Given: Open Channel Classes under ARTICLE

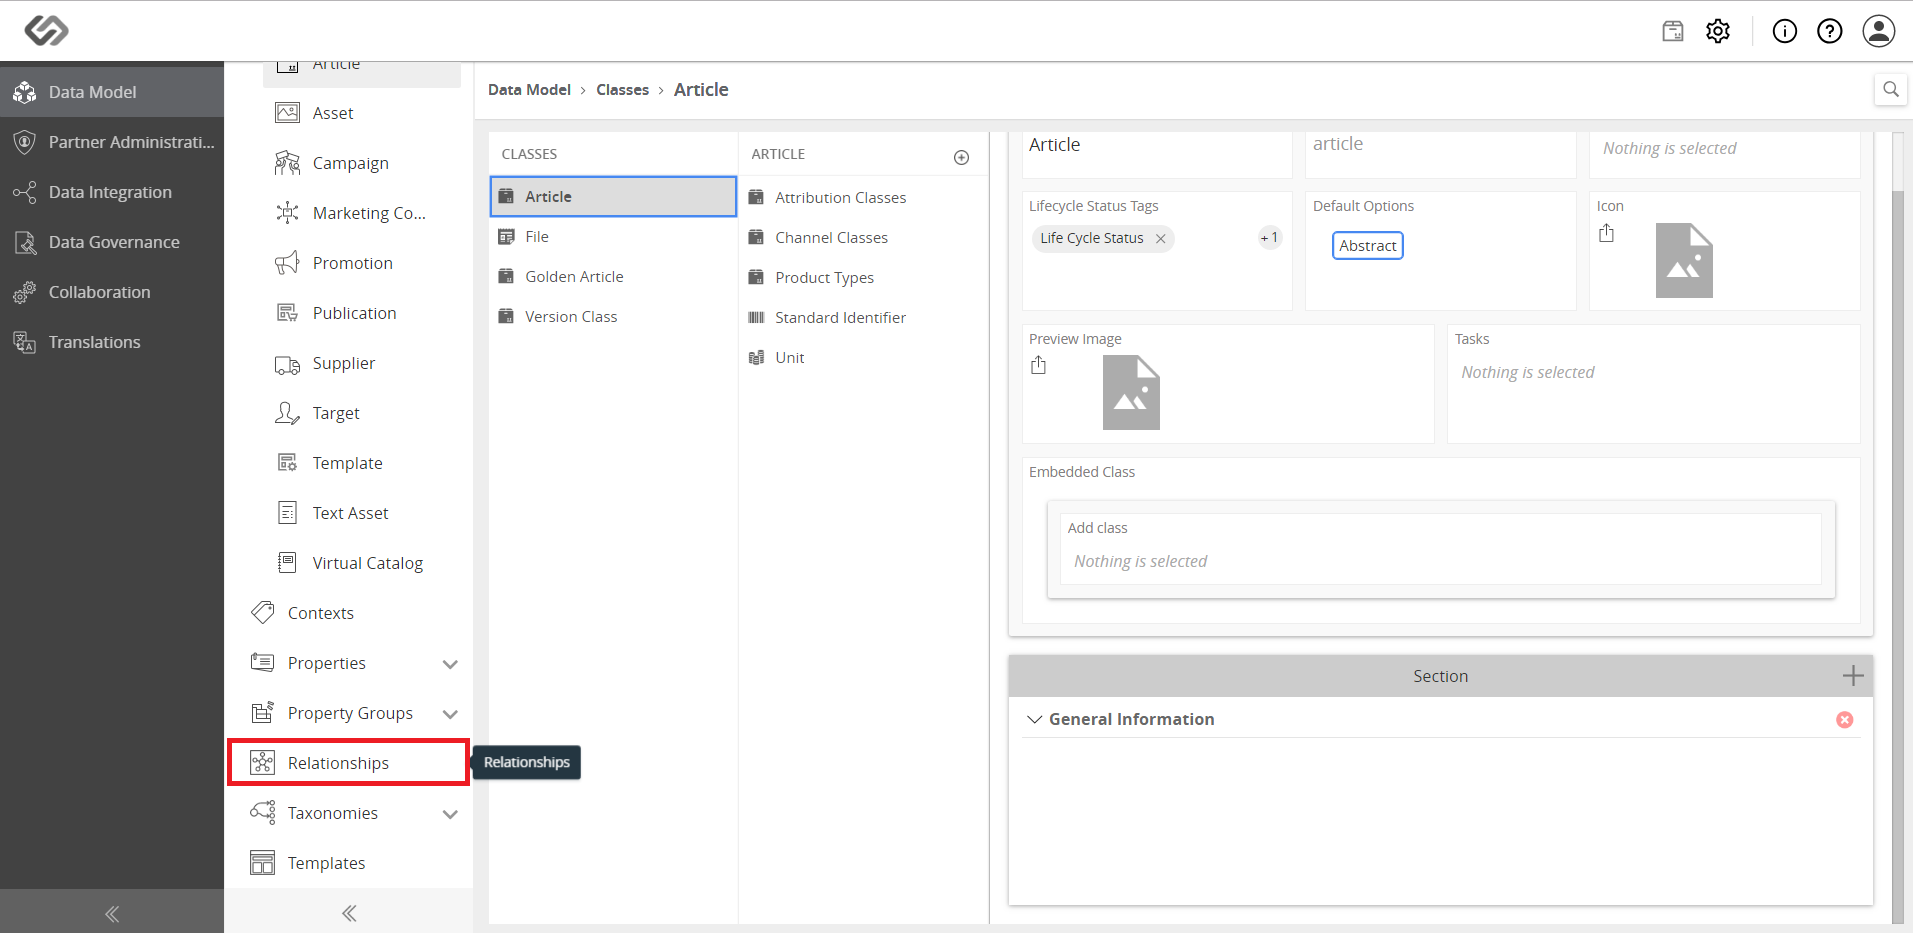Looking at the screenshot, I should pyautogui.click(x=863, y=238).
